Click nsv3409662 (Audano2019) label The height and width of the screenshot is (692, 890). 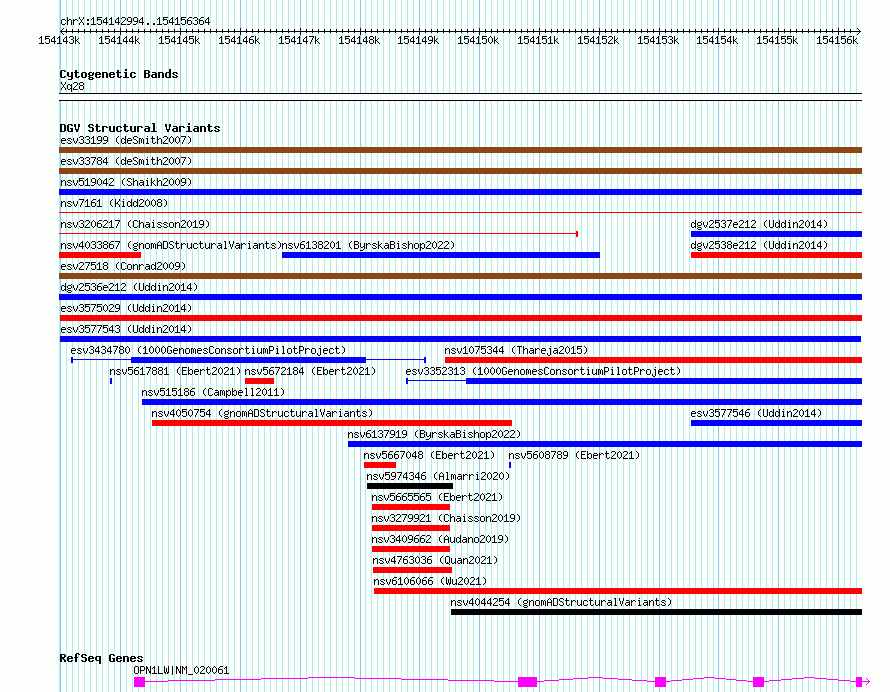(440, 539)
